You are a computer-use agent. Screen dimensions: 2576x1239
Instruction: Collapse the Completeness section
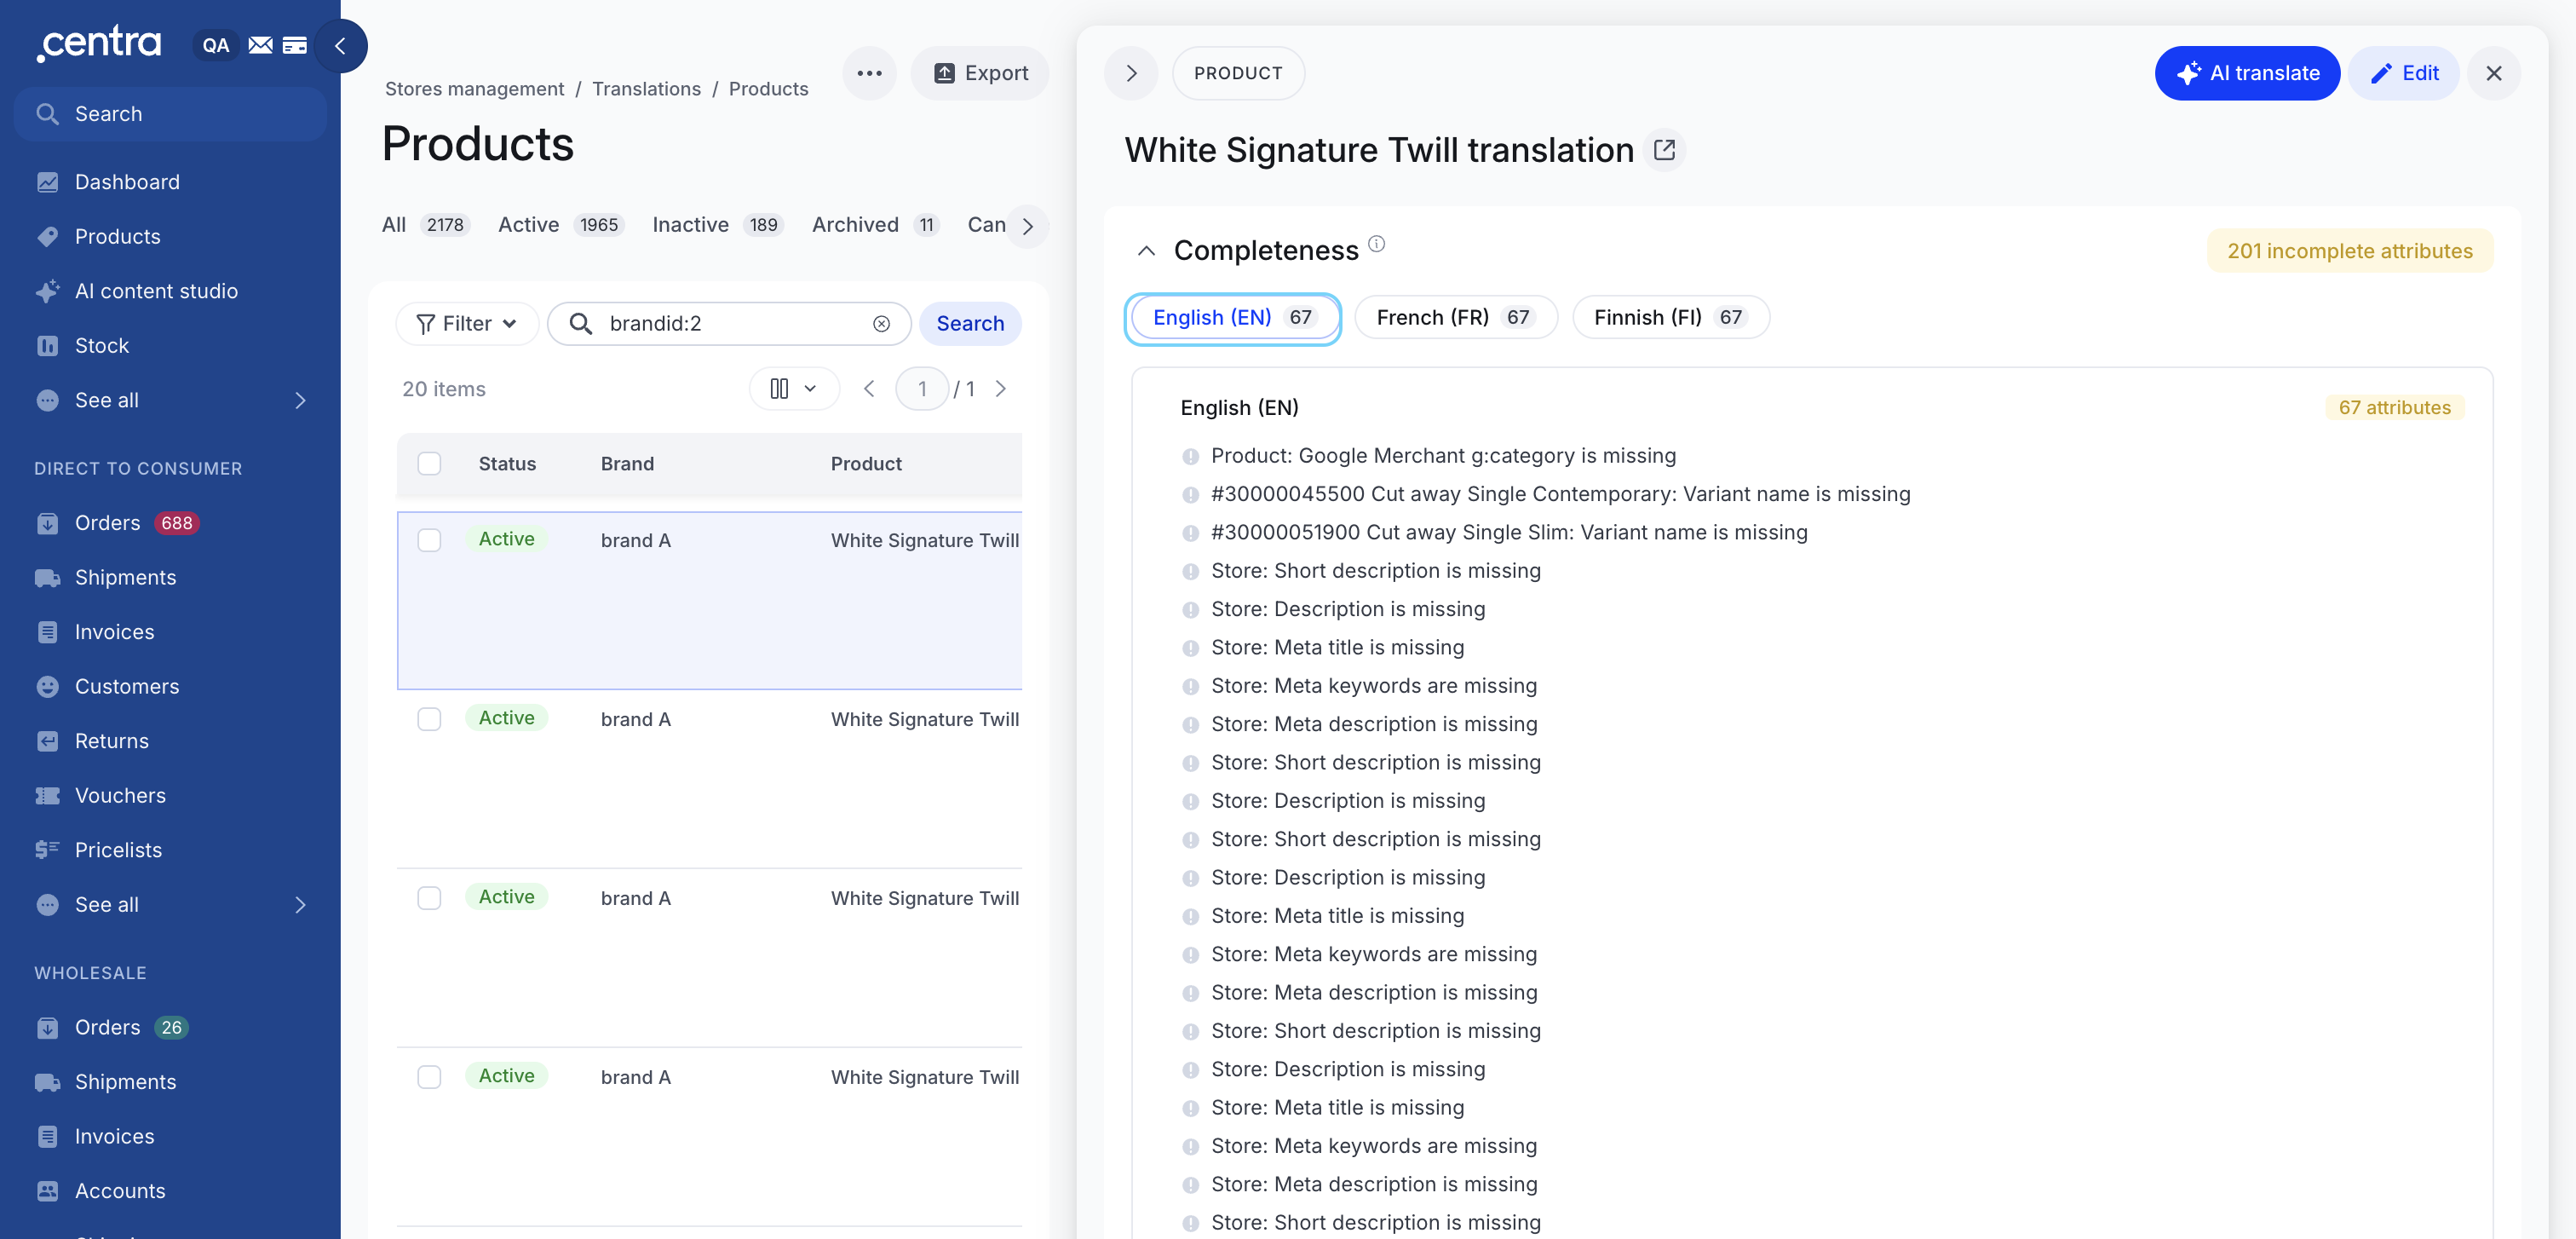pyautogui.click(x=1146, y=251)
